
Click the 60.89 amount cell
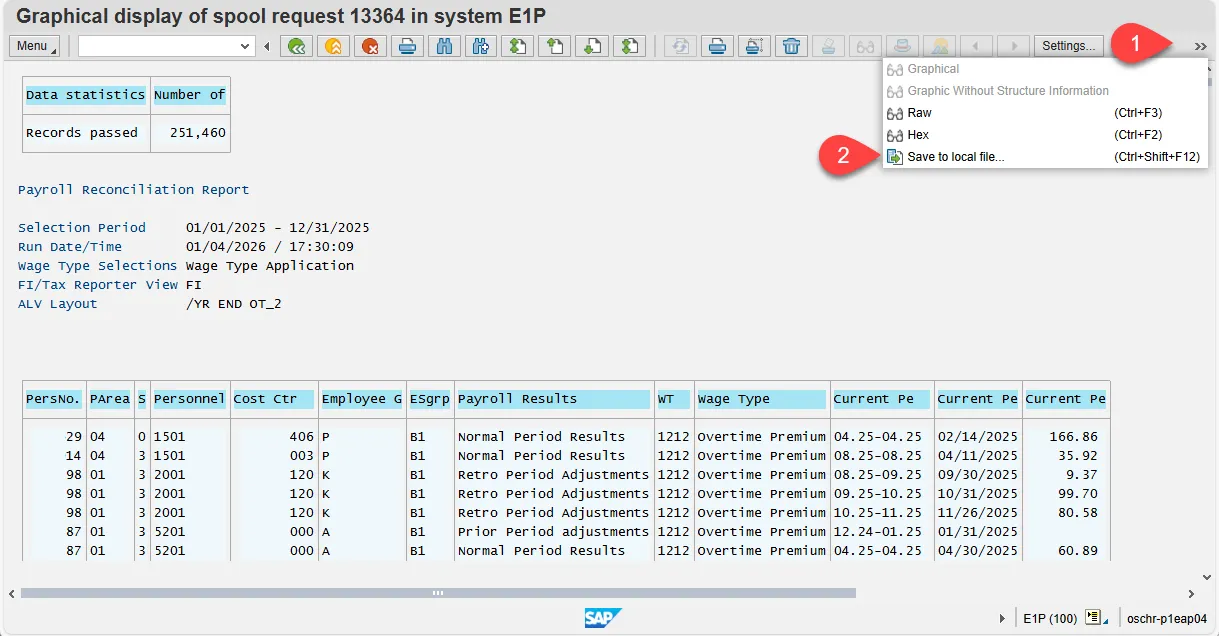click(1078, 551)
